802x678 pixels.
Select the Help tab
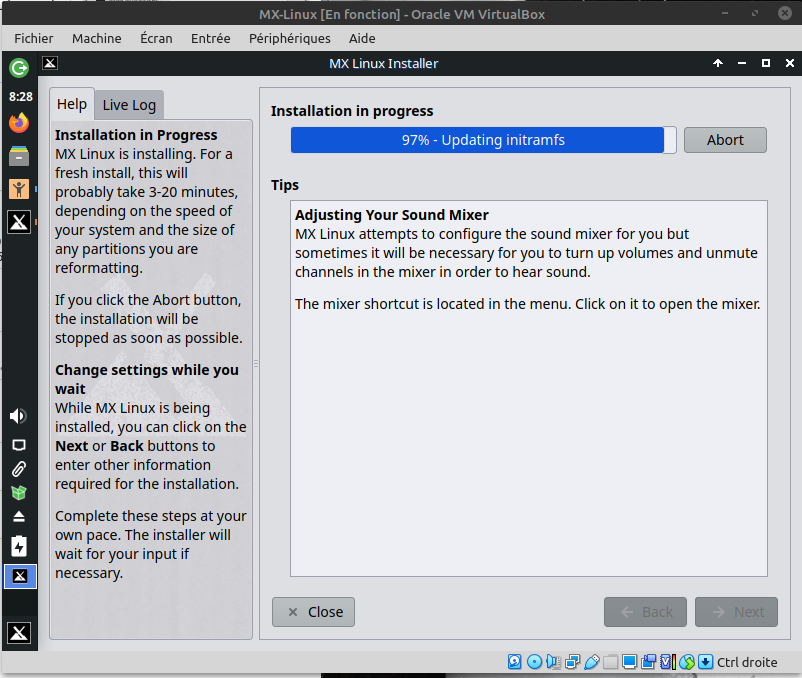click(72, 104)
